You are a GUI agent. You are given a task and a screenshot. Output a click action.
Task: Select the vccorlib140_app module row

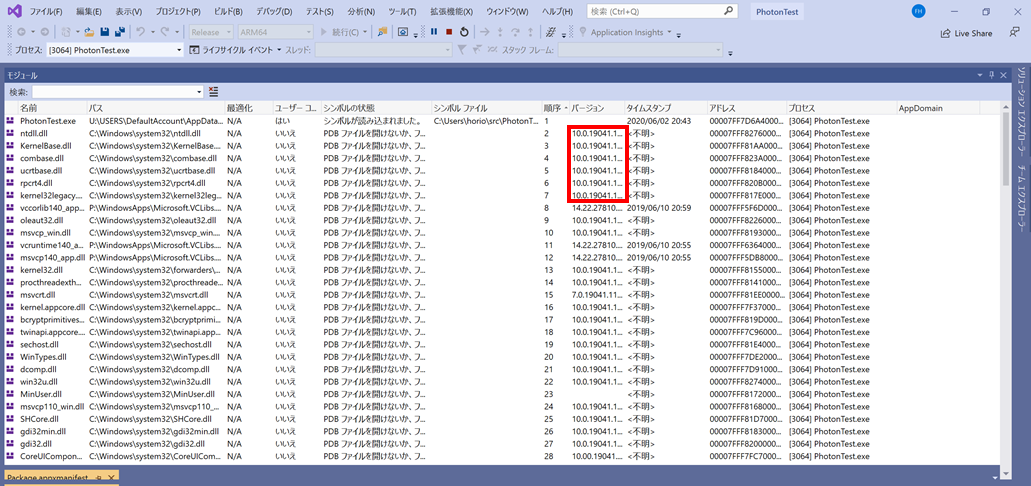tap(503, 208)
